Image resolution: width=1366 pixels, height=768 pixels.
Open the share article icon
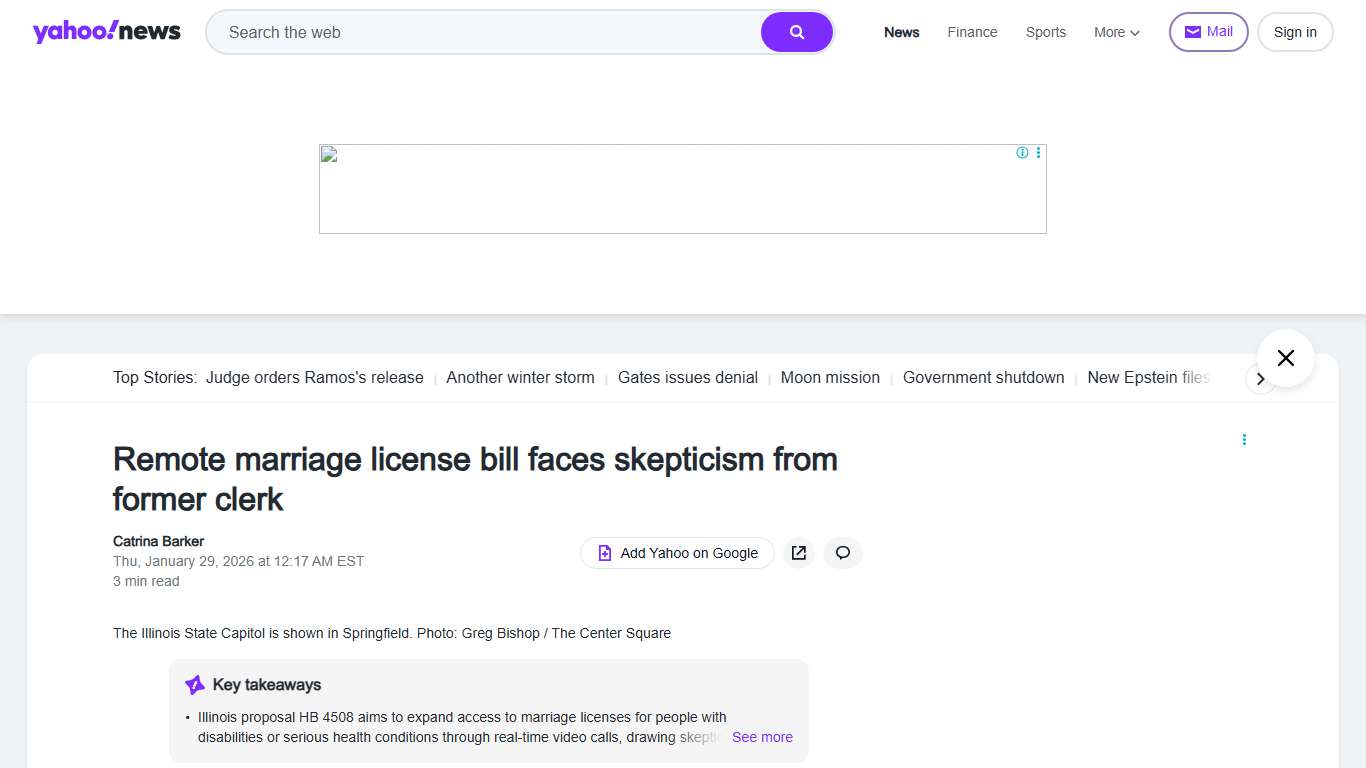pyautogui.click(x=798, y=553)
